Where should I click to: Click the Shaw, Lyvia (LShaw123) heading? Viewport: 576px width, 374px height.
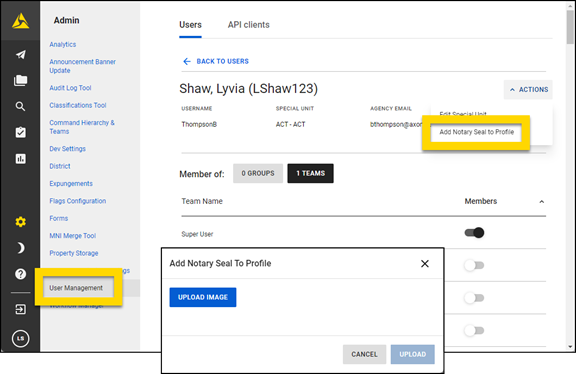248,89
